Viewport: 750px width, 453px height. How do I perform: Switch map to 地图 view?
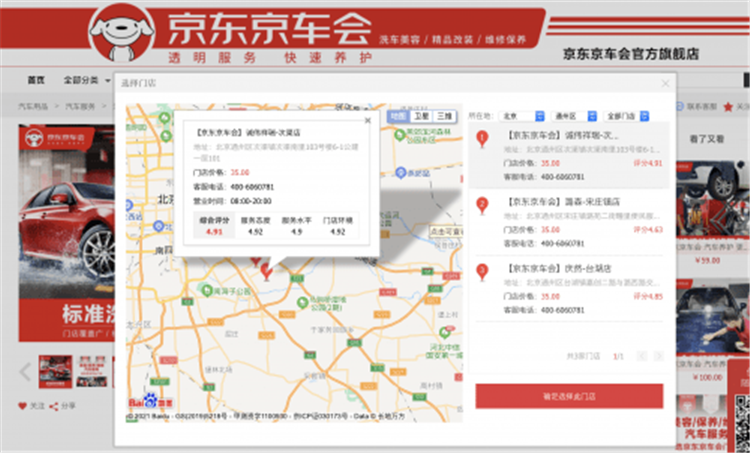[x=399, y=117]
